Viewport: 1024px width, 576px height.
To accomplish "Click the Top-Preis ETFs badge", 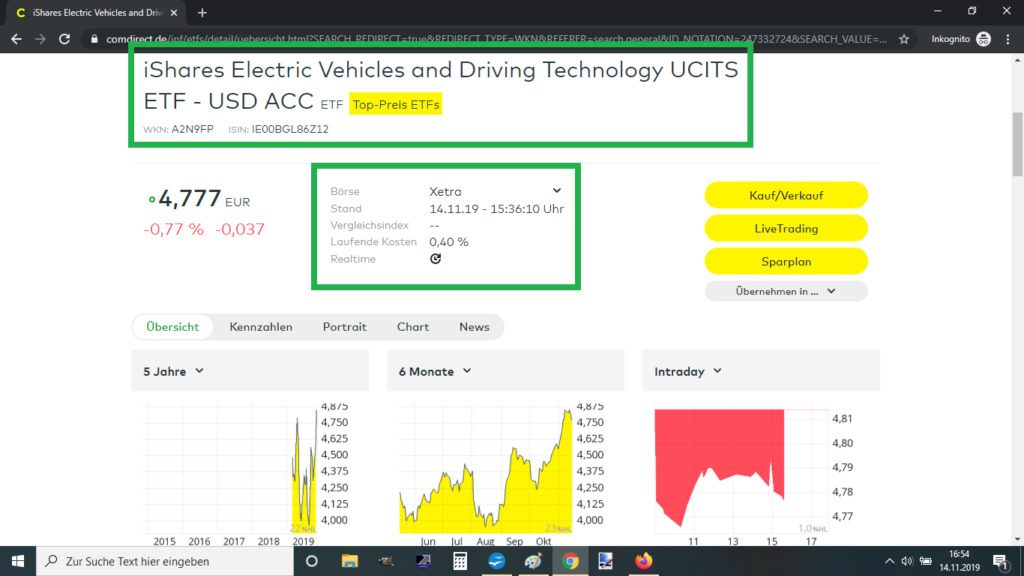I will click(x=396, y=104).
